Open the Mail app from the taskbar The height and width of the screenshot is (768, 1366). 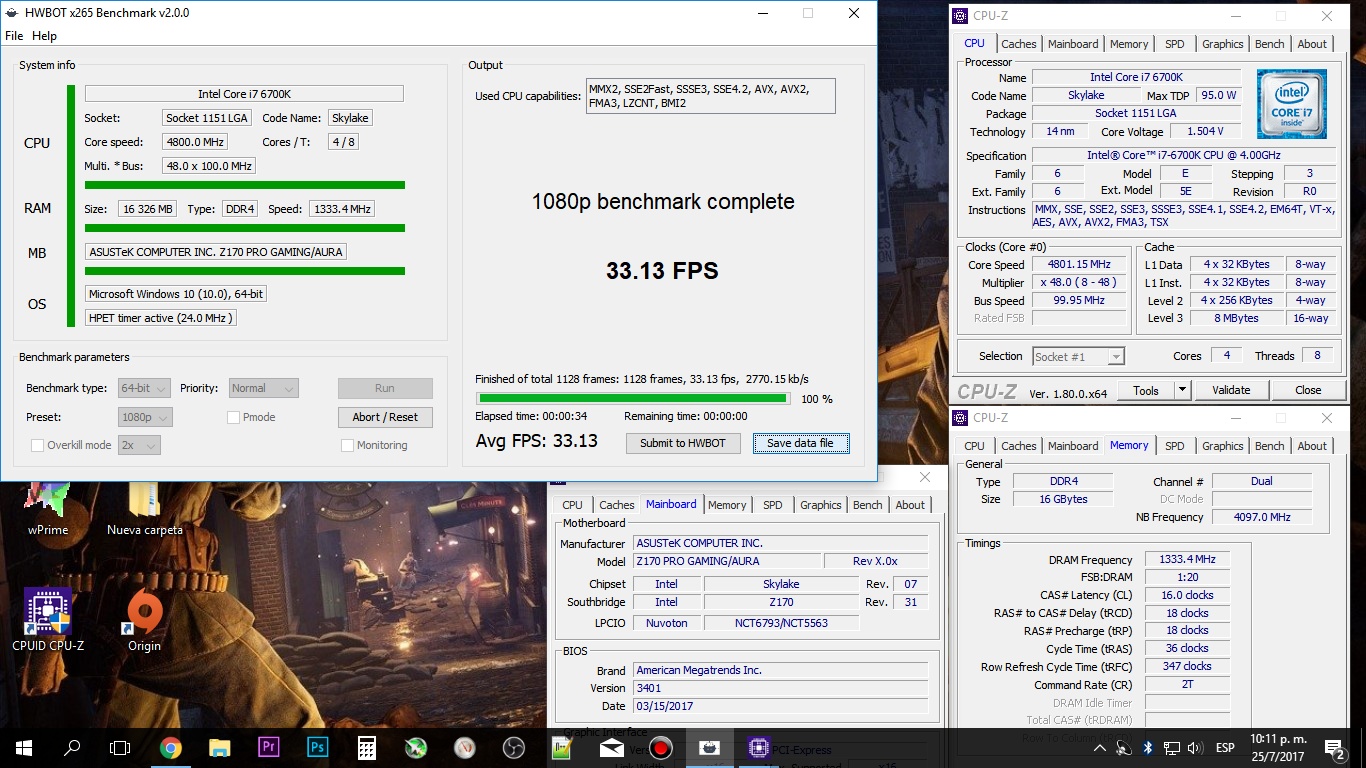611,747
